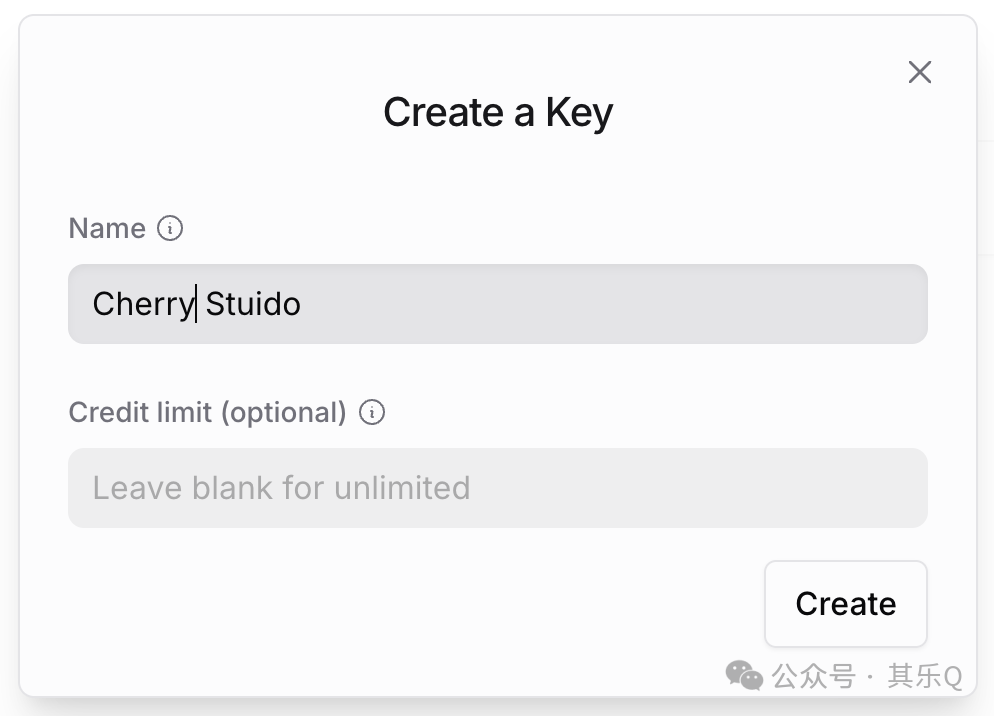Click the word "Stuido" in Name field
The width and height of the screenshot is (994, 716).
(253, 304)
